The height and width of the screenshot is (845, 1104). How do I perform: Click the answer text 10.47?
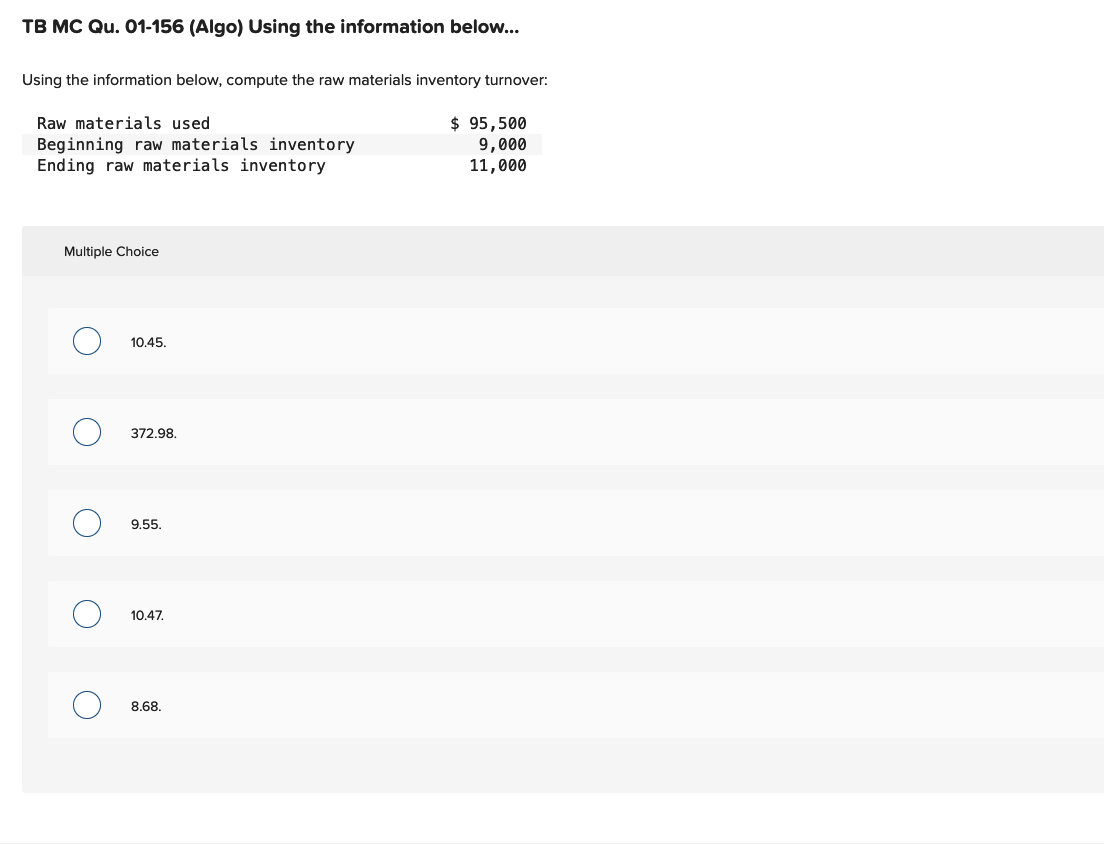(147, 615)
